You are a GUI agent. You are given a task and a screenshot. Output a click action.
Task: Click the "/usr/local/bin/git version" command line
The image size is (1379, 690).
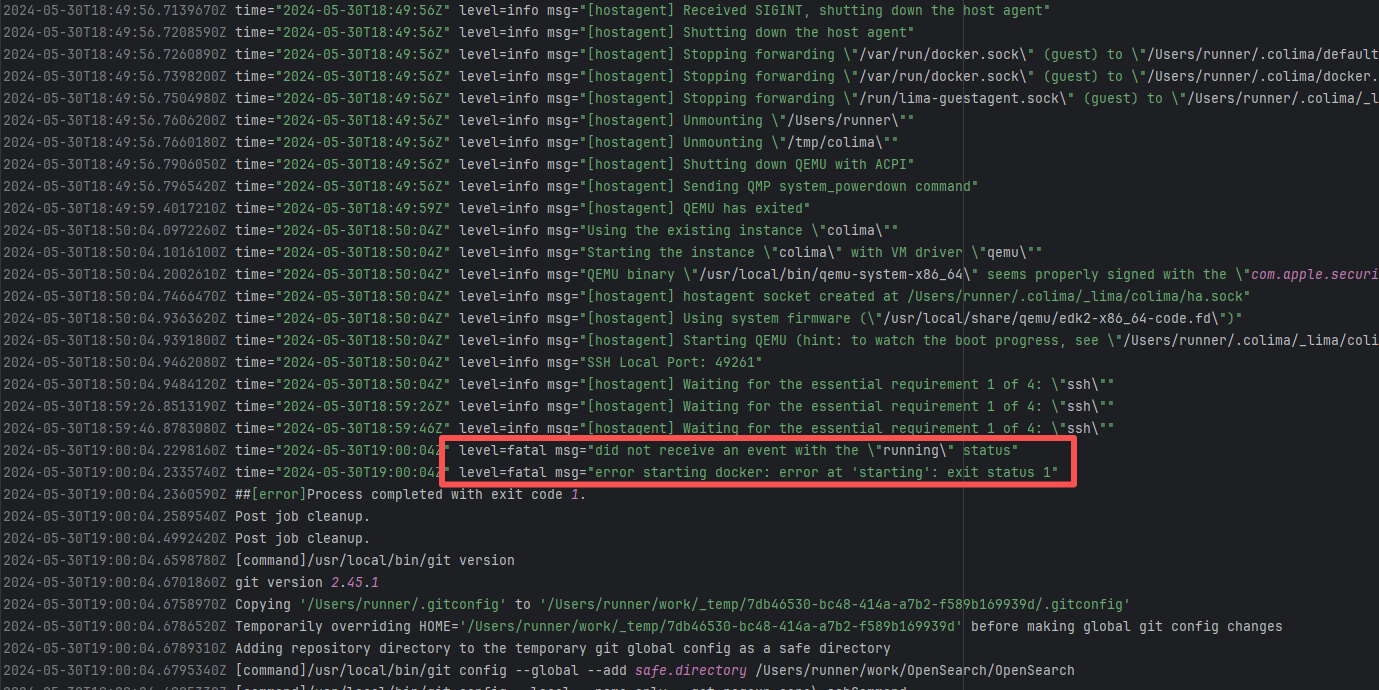(x=375, y=560)
